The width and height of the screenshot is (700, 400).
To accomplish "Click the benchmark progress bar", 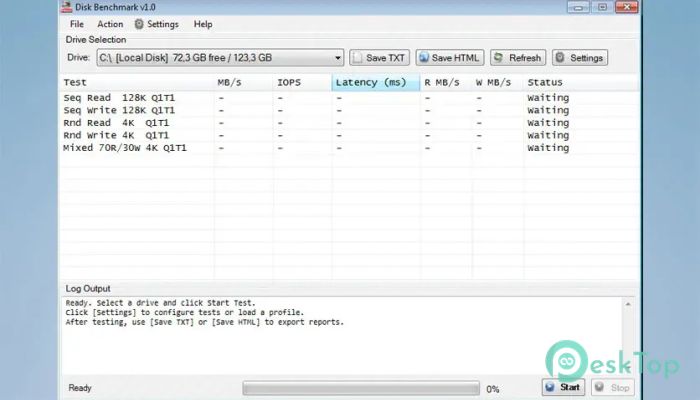I will click(361, 388).
